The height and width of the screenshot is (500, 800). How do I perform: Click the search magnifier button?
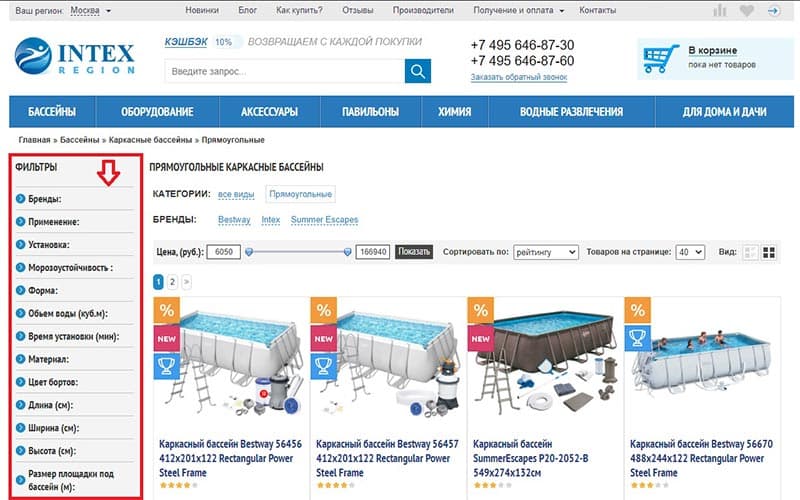[417, 71]
